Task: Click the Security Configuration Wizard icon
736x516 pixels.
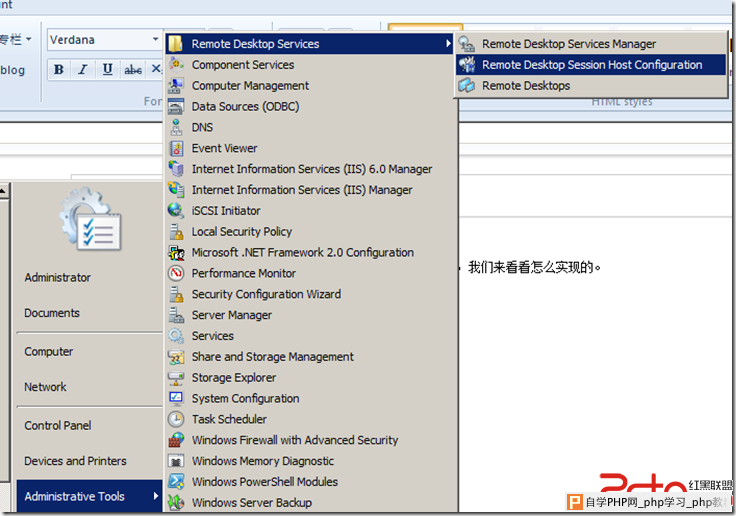Action: pos(176,294)
